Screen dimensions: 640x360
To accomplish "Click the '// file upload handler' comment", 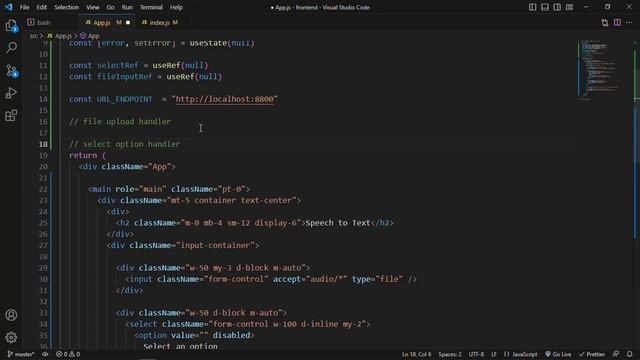I will click(x=120, y=122).
